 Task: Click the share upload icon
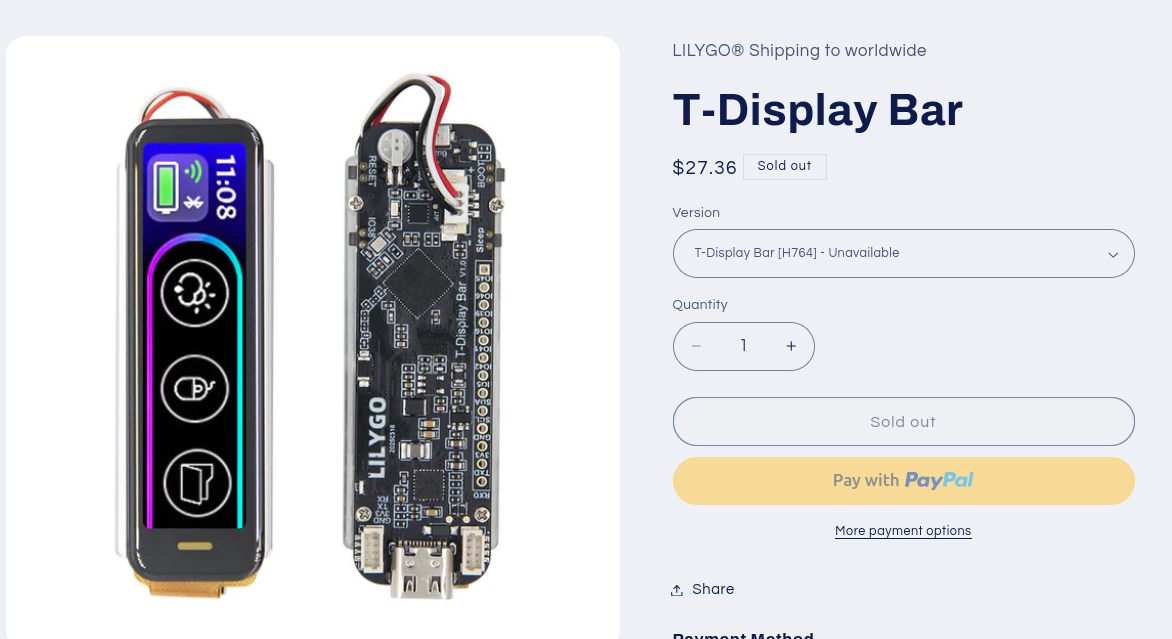point(676,590)
